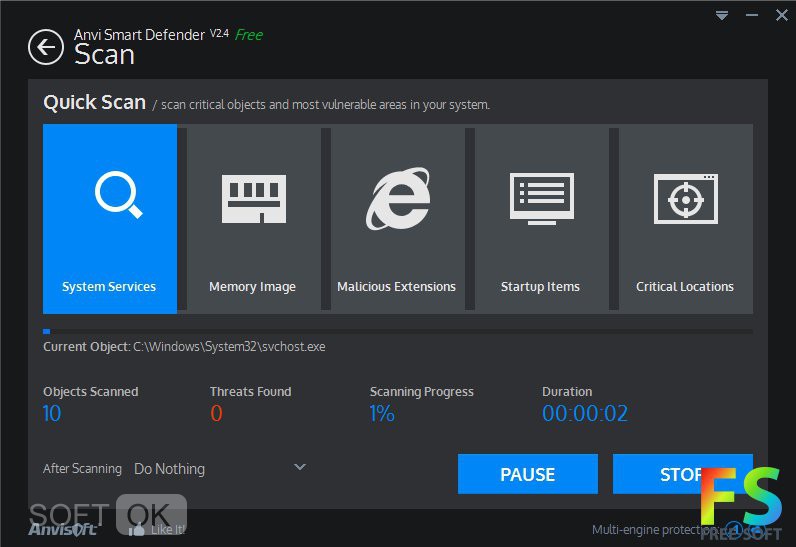This screenshot has height=547, width=796.
Task: Select the Startup Items scan tile
Action: 541,219
